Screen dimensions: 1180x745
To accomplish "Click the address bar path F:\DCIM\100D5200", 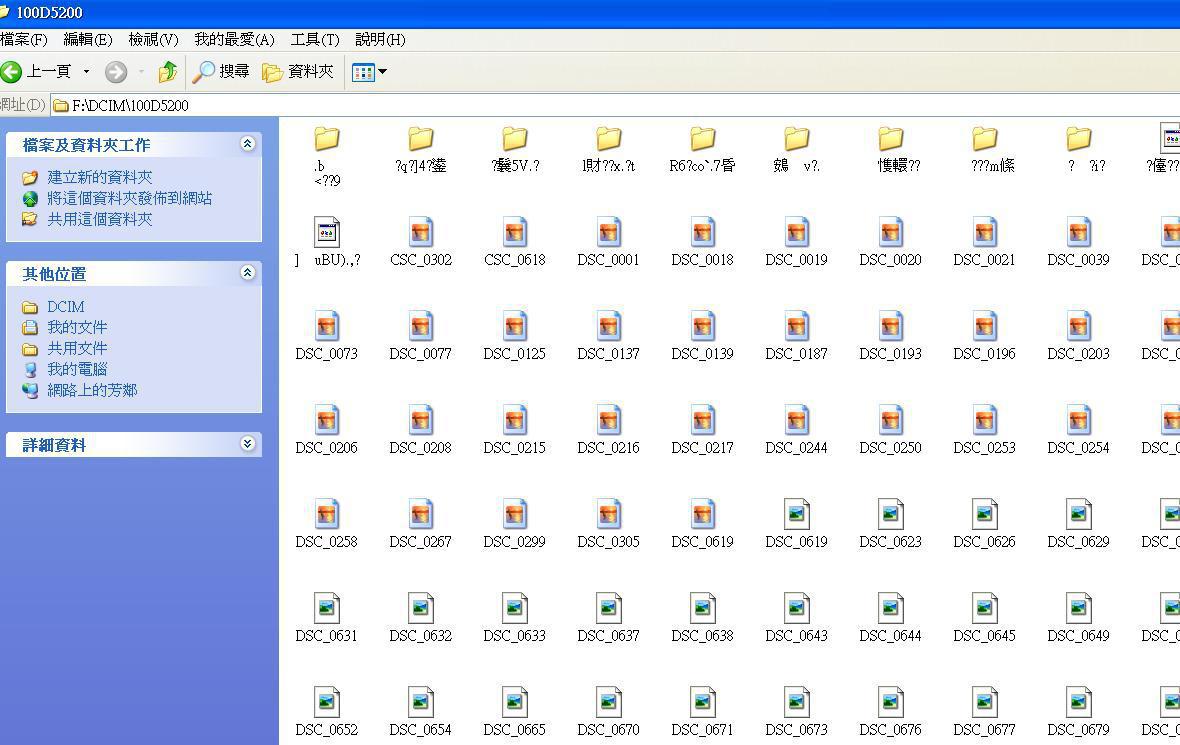I will point(130,105).
